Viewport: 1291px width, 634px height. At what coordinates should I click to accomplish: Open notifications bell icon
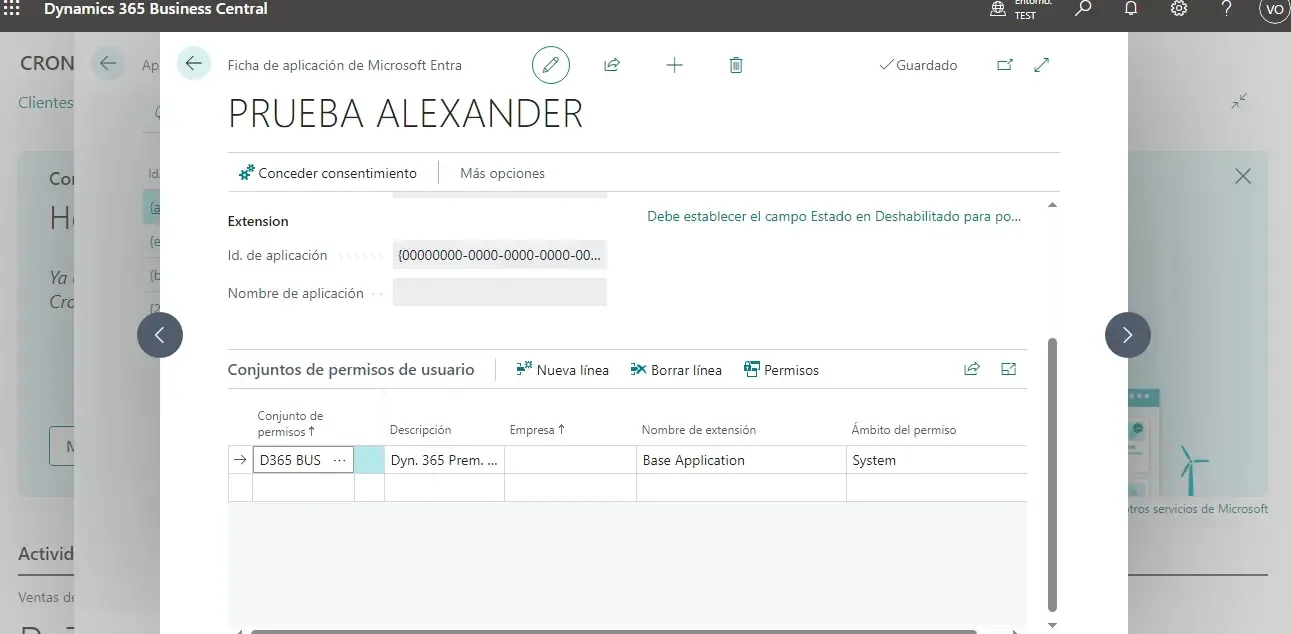pos(1131,9)
